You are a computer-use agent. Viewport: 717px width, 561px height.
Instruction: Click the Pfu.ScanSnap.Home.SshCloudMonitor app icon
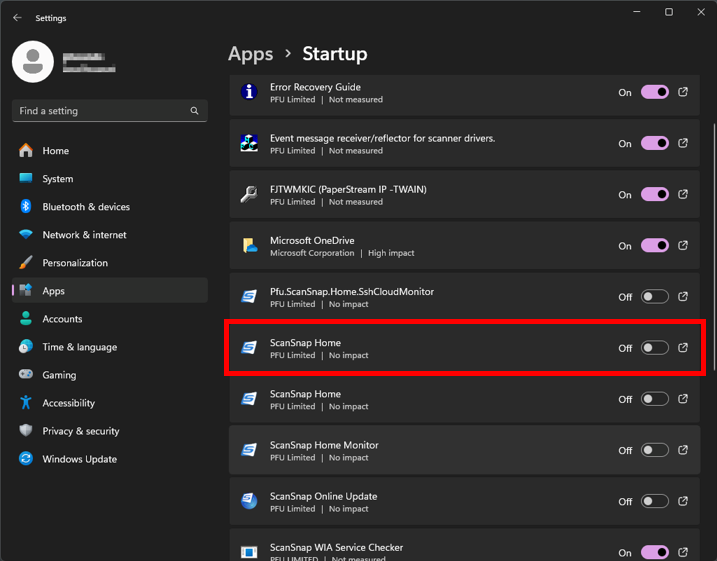point(249,297)
